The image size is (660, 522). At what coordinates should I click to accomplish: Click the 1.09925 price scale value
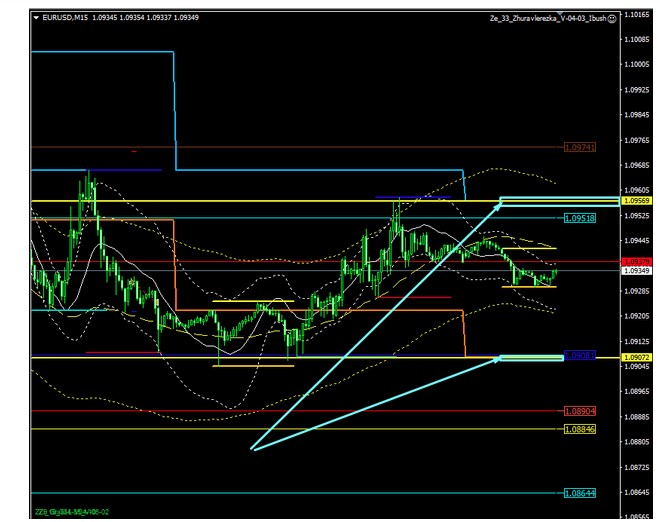click(636, 90)
